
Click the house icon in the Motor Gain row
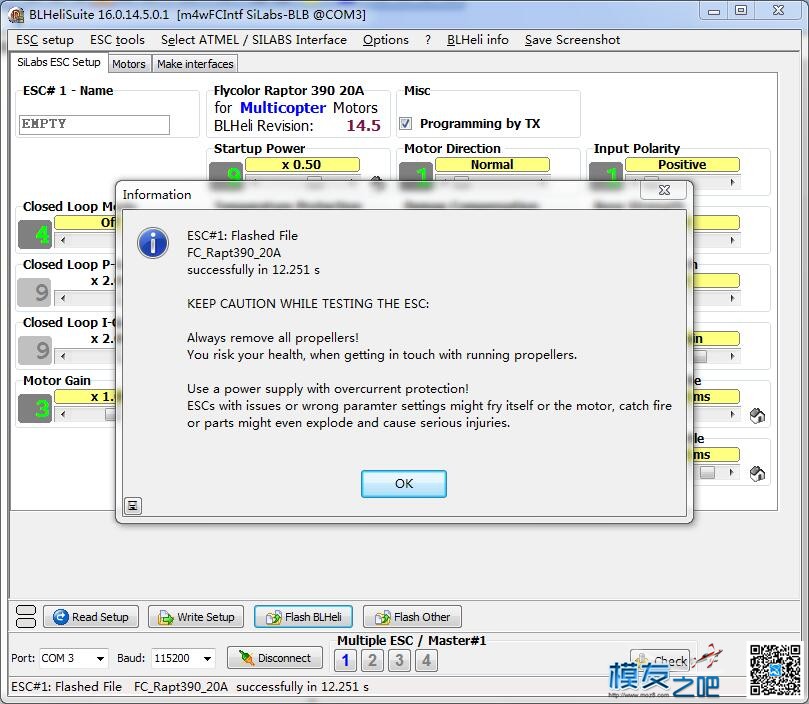(x=757, y=415)
